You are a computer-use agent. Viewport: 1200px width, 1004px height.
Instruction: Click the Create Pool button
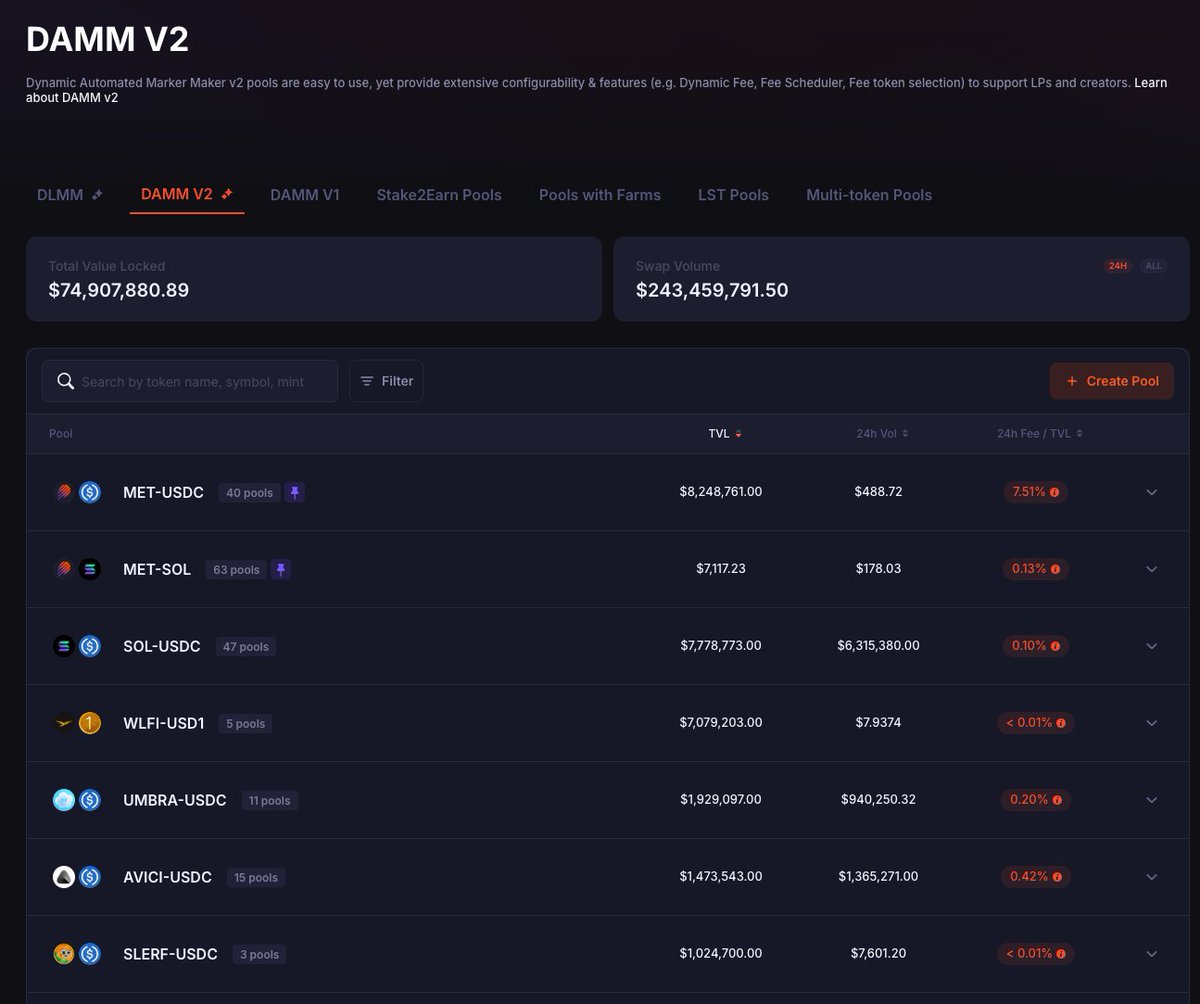1112,381
